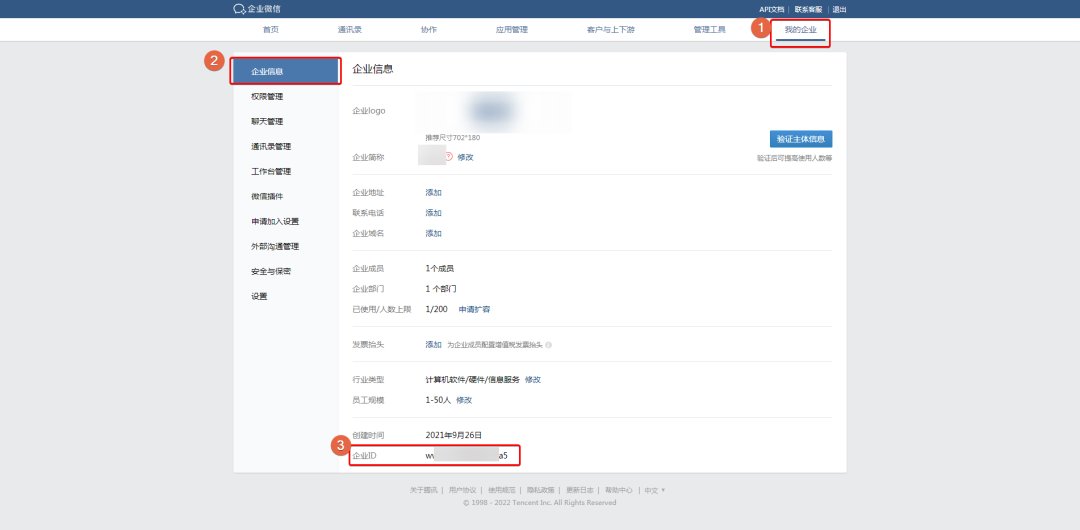Image resolution: width=1080 pixels, height=530 pixels.
Task: Click the 推荐尺寸702*180 hint text
Action: tap(453, 138)
